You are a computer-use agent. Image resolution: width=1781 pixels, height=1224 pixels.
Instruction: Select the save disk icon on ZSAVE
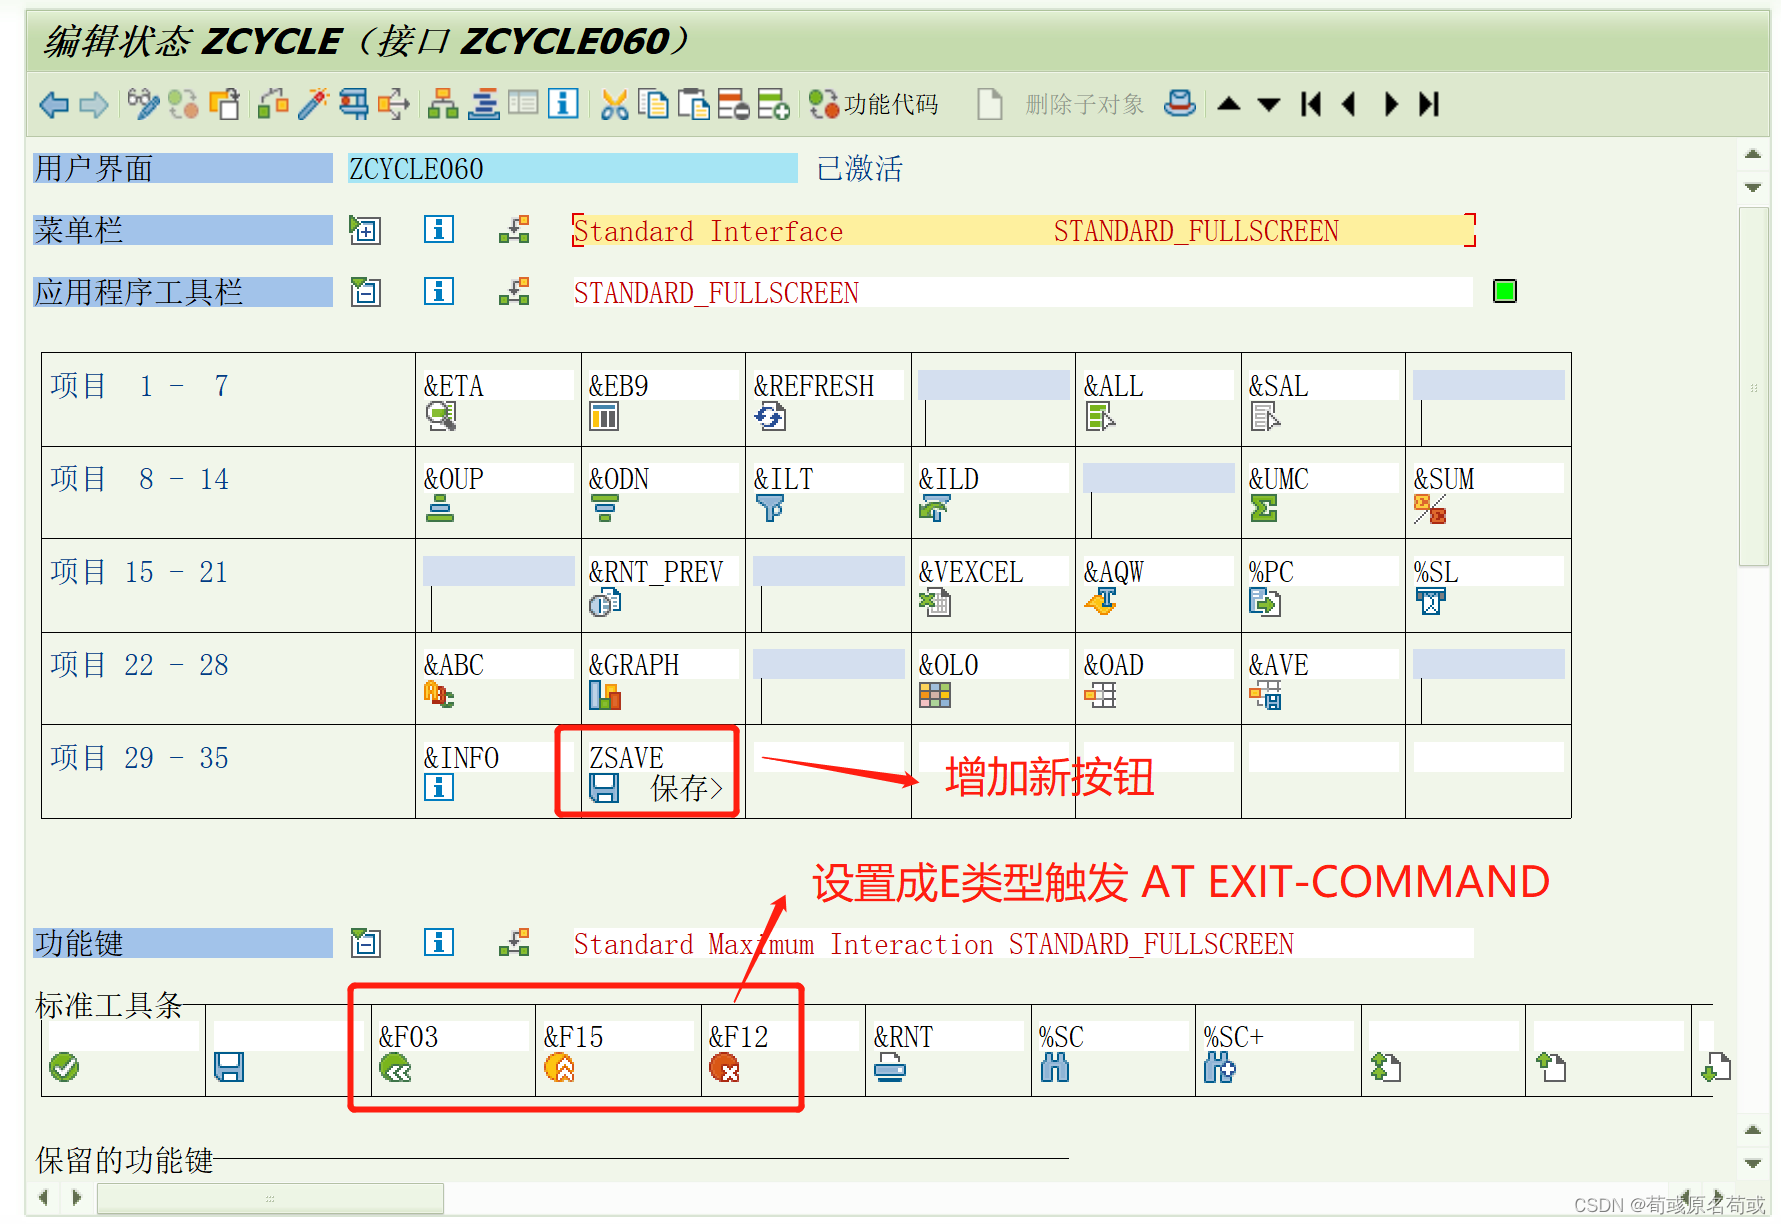[x=604, y=789]
